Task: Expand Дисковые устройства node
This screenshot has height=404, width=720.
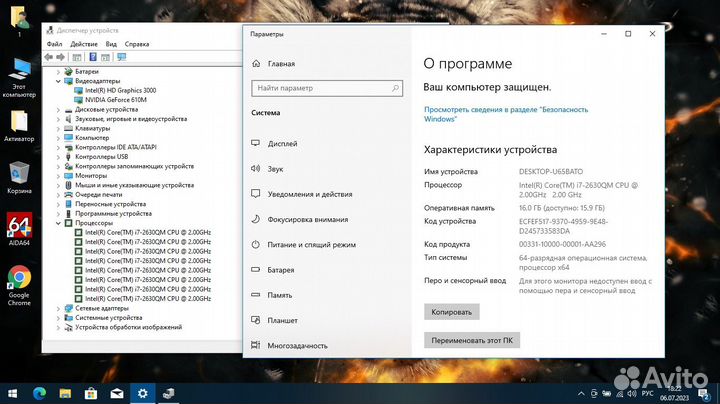Action: (58, 110)
